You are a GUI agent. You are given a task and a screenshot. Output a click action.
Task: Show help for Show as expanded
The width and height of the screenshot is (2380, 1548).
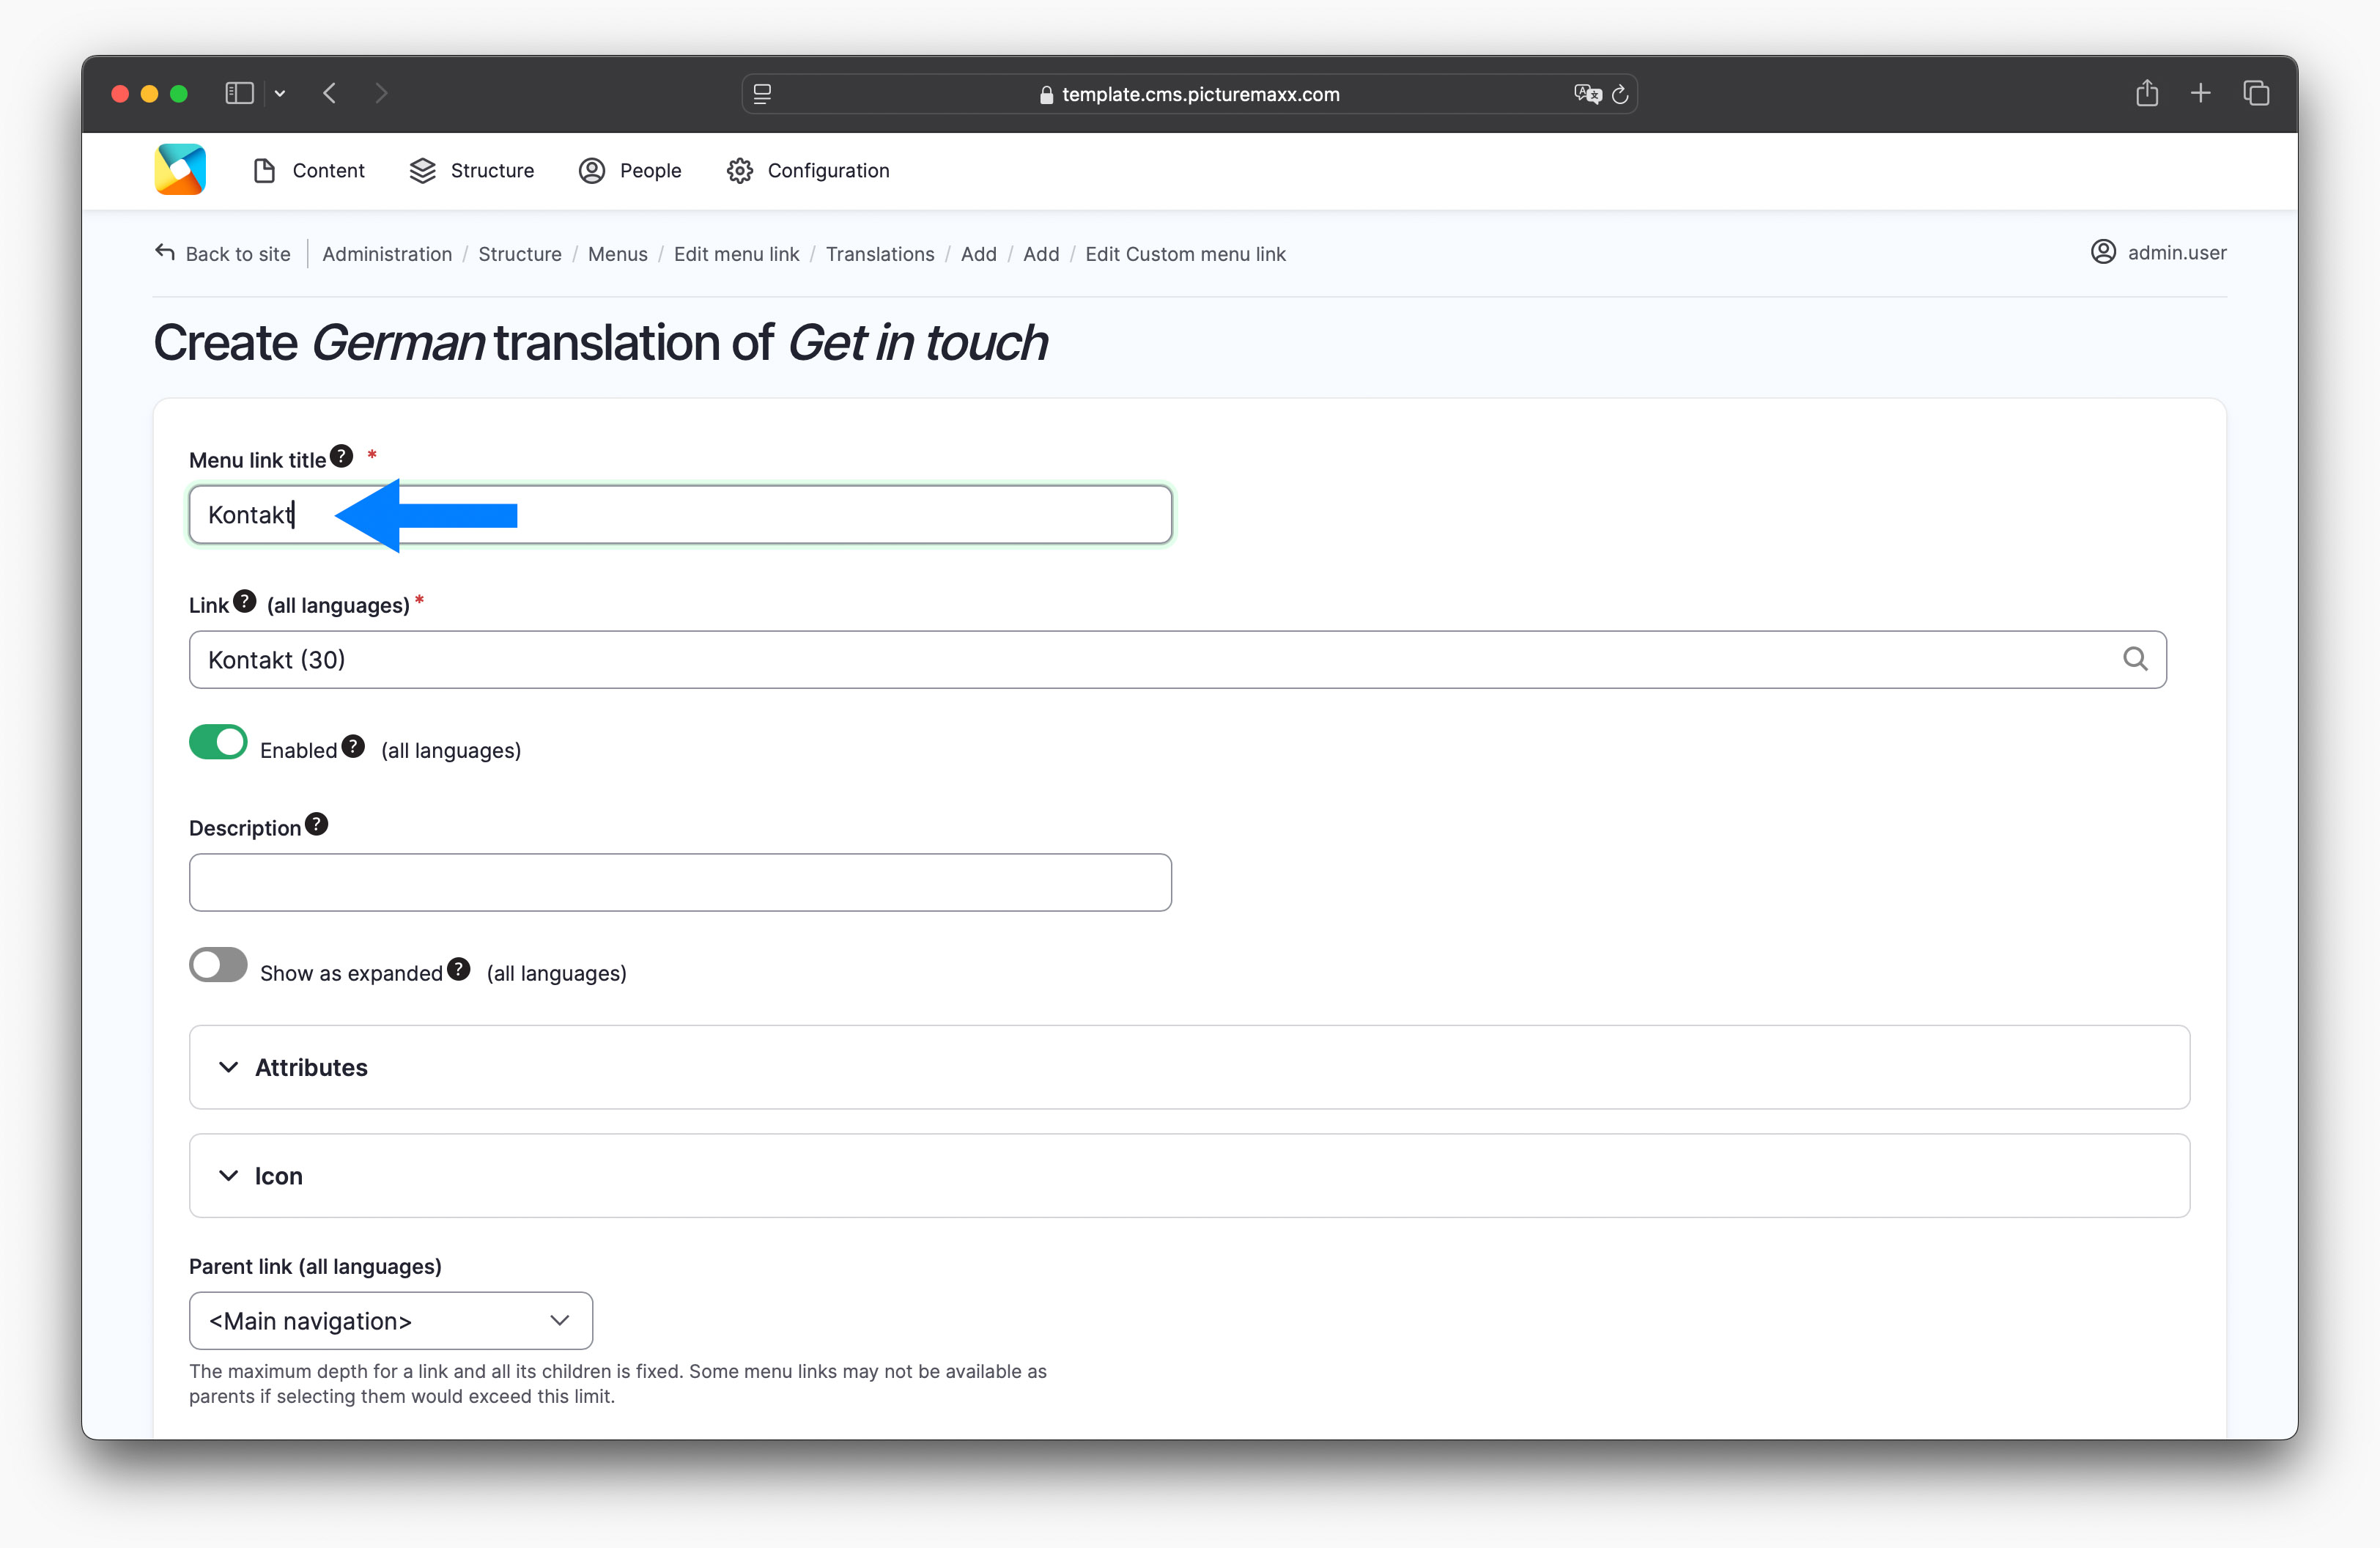tap(459, 970)
